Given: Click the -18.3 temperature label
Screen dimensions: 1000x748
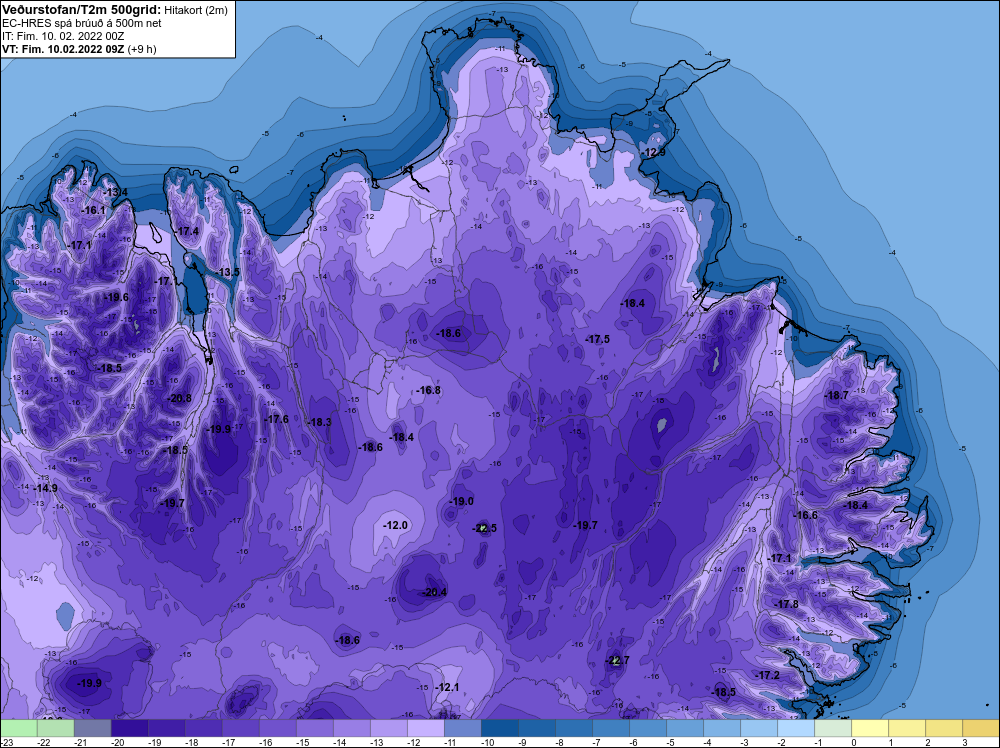Looking at the screenshot, I should click(319, 422).
